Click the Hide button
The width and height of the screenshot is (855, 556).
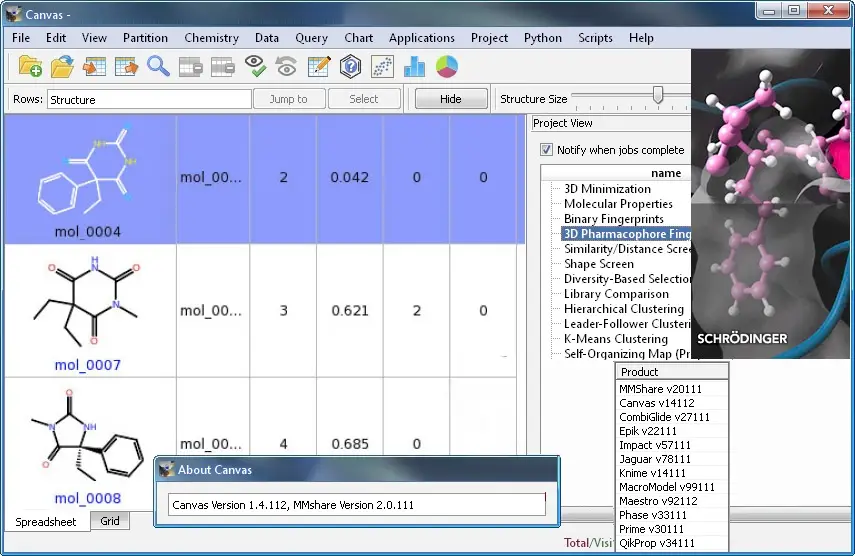[450, 99]
